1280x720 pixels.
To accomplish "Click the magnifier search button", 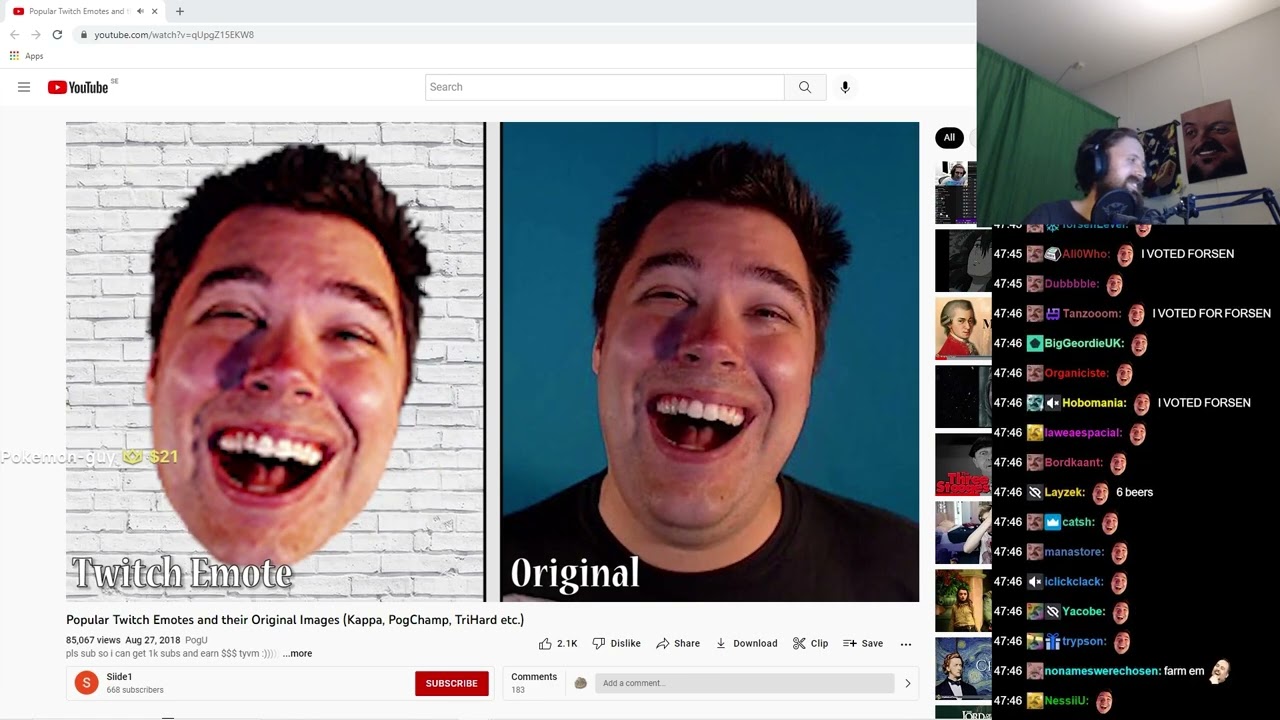I will pos(805,87).
